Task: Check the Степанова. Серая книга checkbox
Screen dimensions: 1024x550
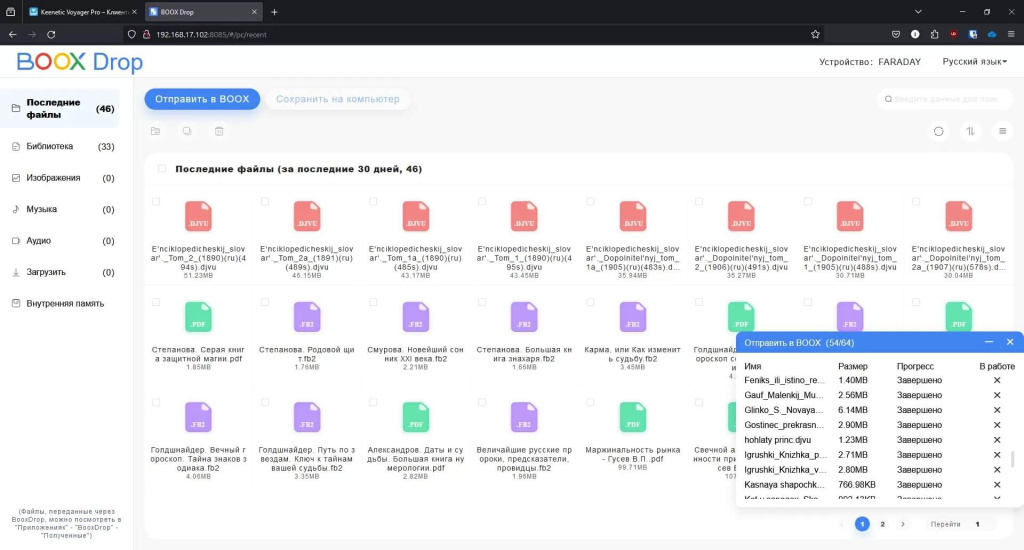Action: [156, 302]
